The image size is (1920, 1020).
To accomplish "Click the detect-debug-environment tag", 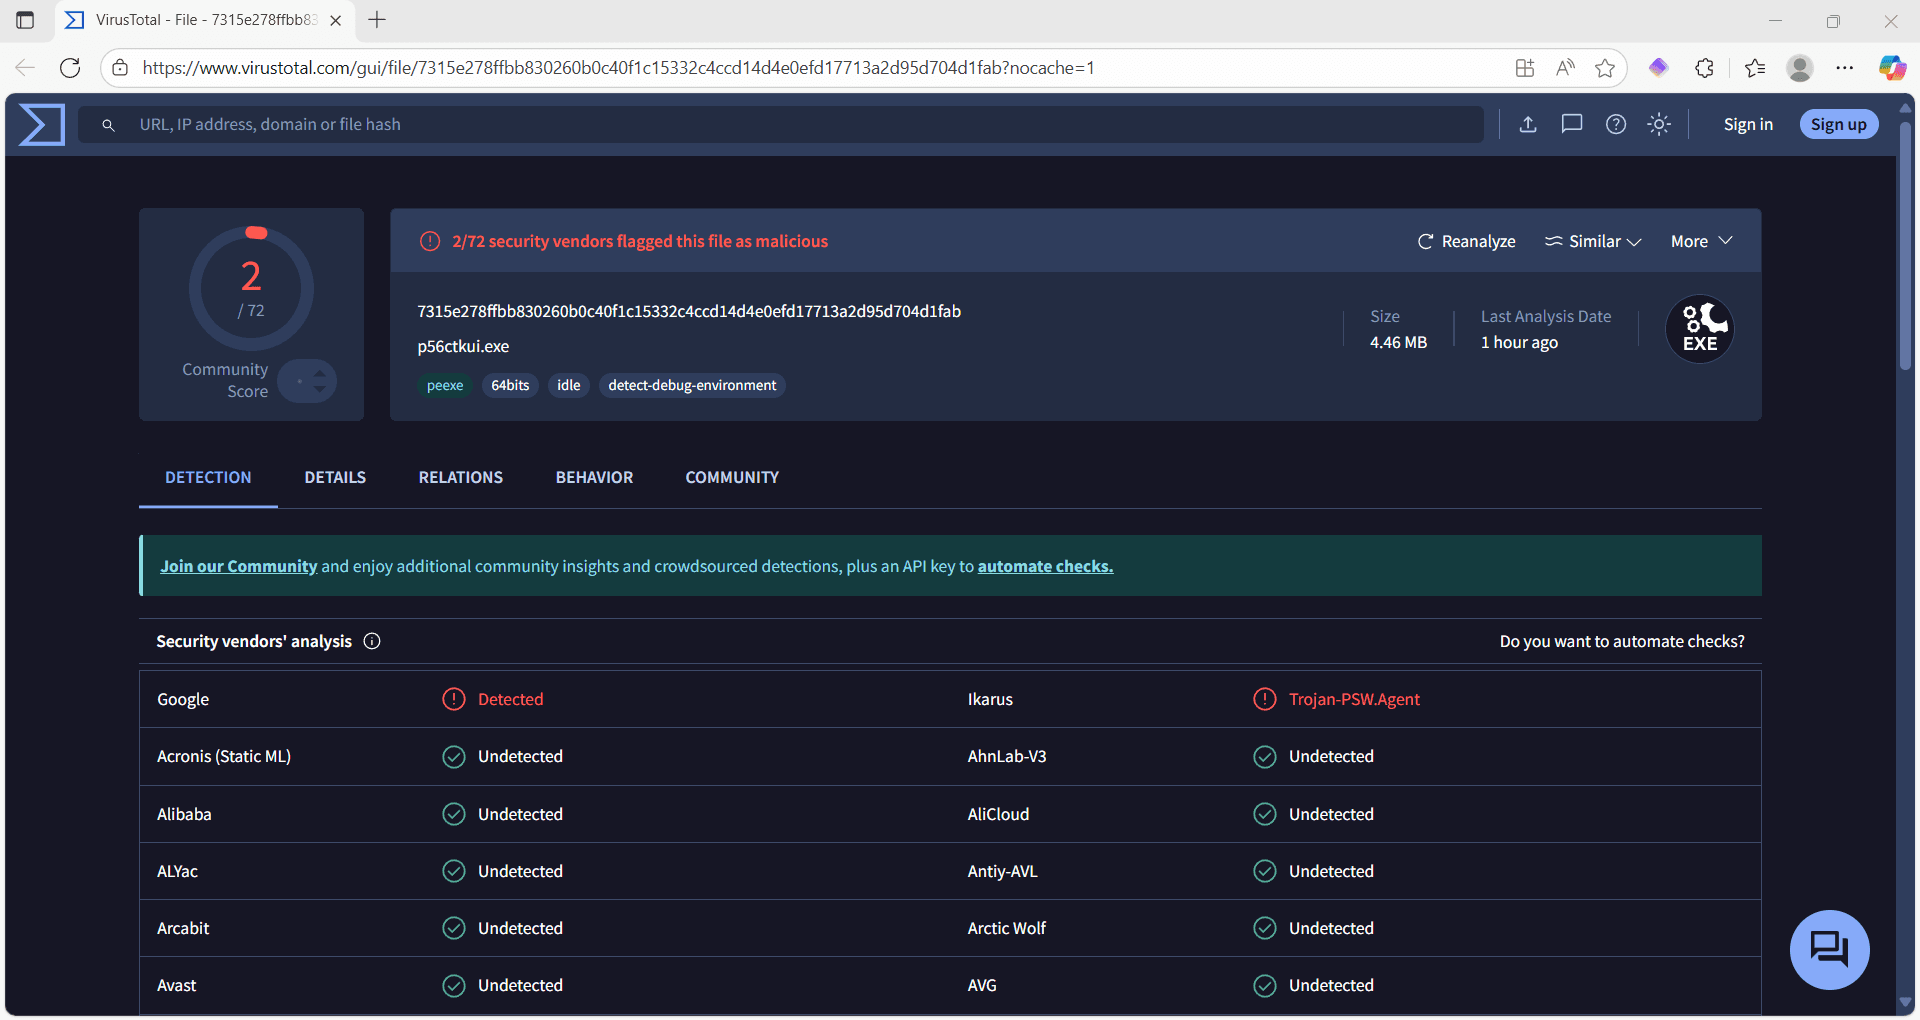I will [692, 385].
